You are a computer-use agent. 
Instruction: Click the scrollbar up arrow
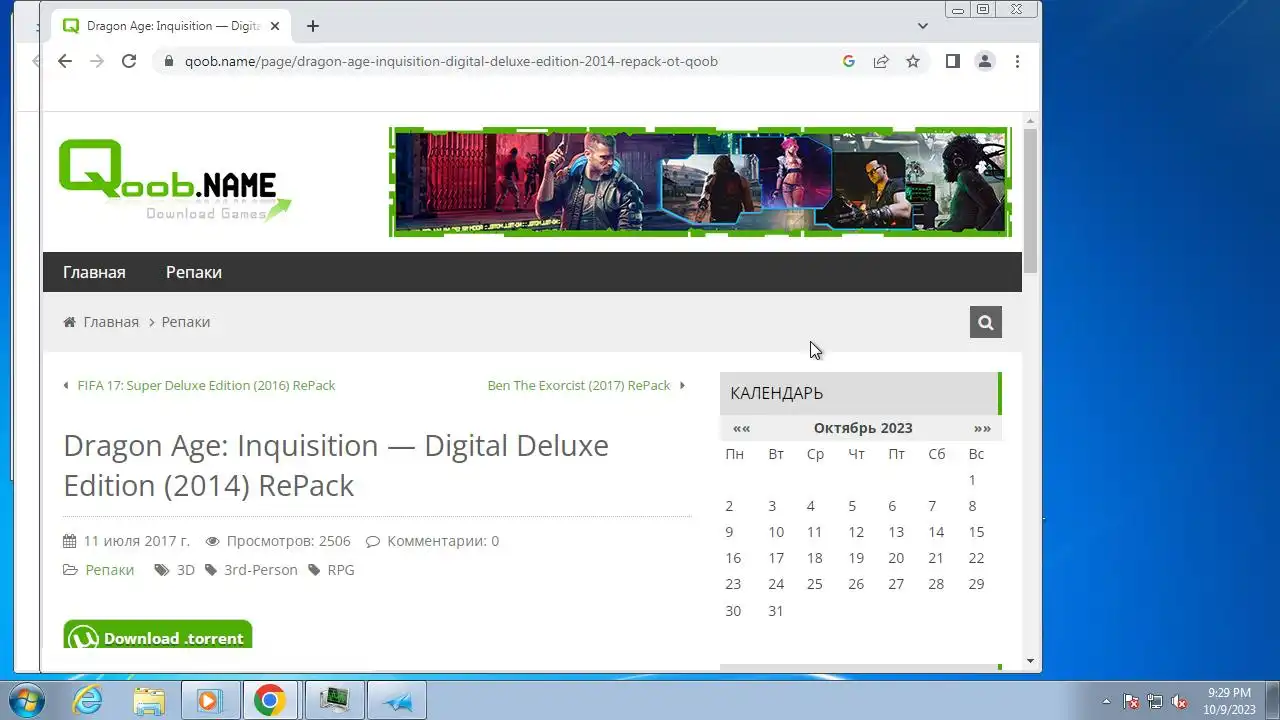pyautogui.click(x=1031, y=120)
